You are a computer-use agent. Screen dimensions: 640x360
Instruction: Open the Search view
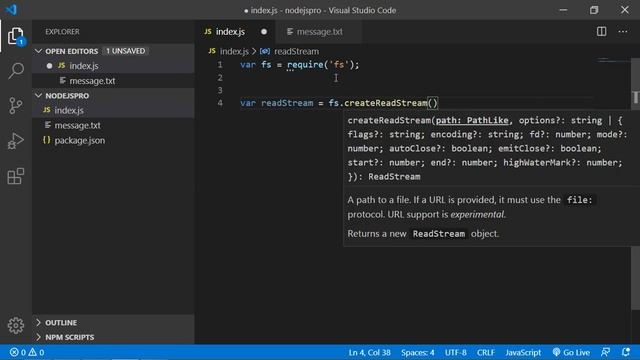pyautogui.click(x=16, y=71)
